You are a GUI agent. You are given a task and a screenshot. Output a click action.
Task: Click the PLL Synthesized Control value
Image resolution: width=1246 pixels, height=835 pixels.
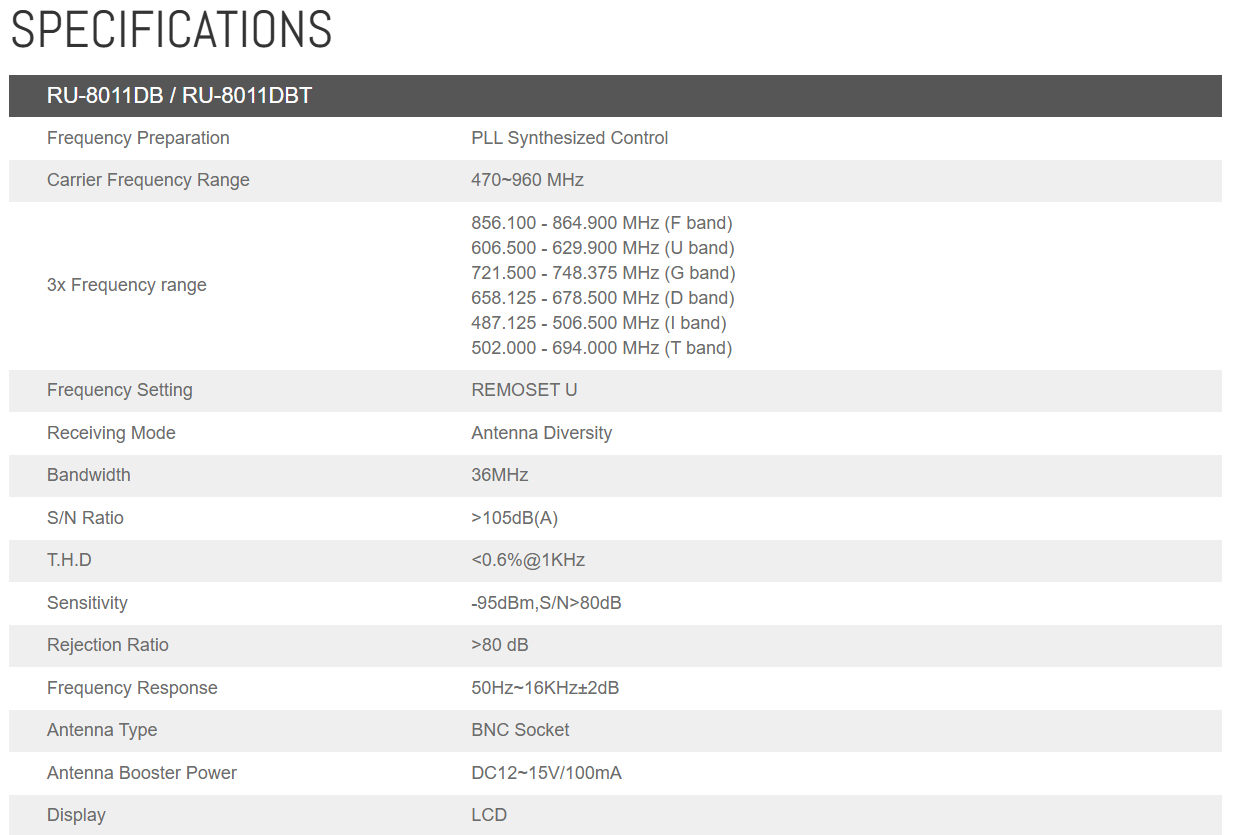[x=569, y=138]
